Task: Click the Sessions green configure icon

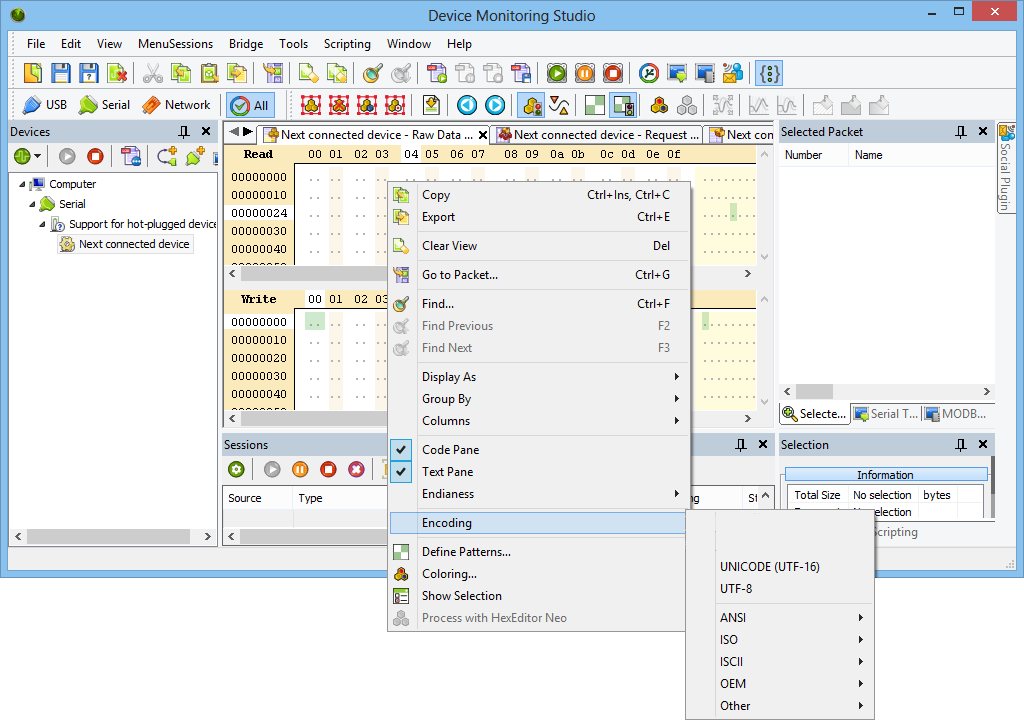Action: click(x=236, y=469)
